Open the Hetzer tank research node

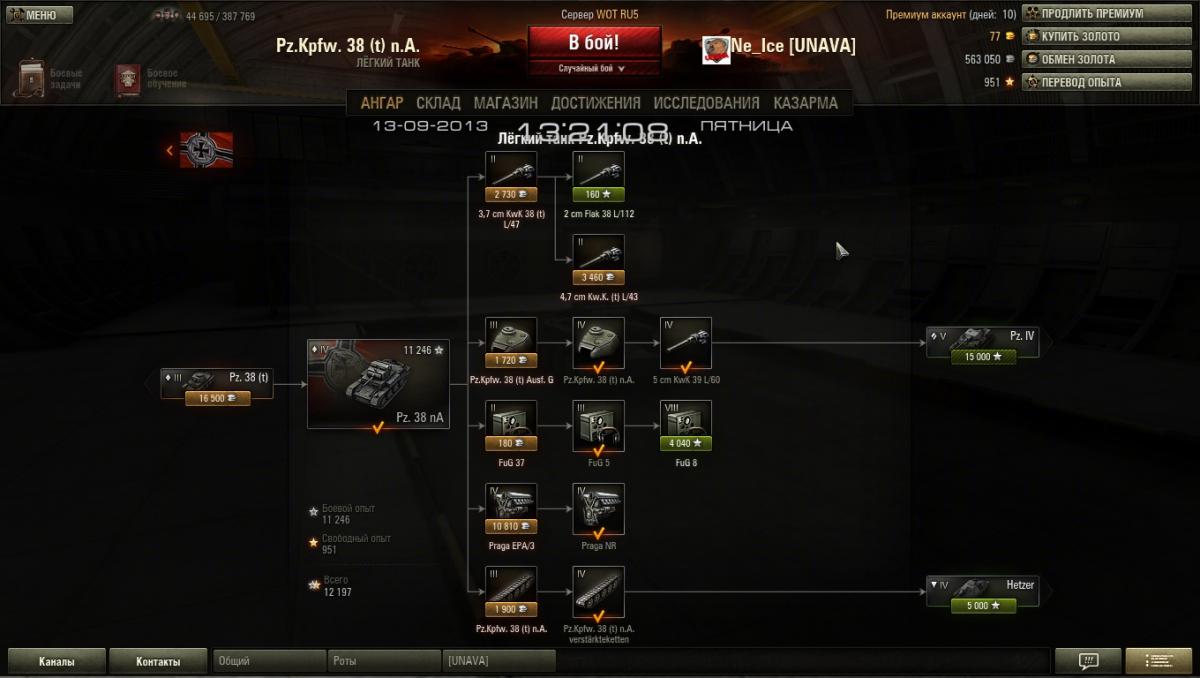coord(983,595)
